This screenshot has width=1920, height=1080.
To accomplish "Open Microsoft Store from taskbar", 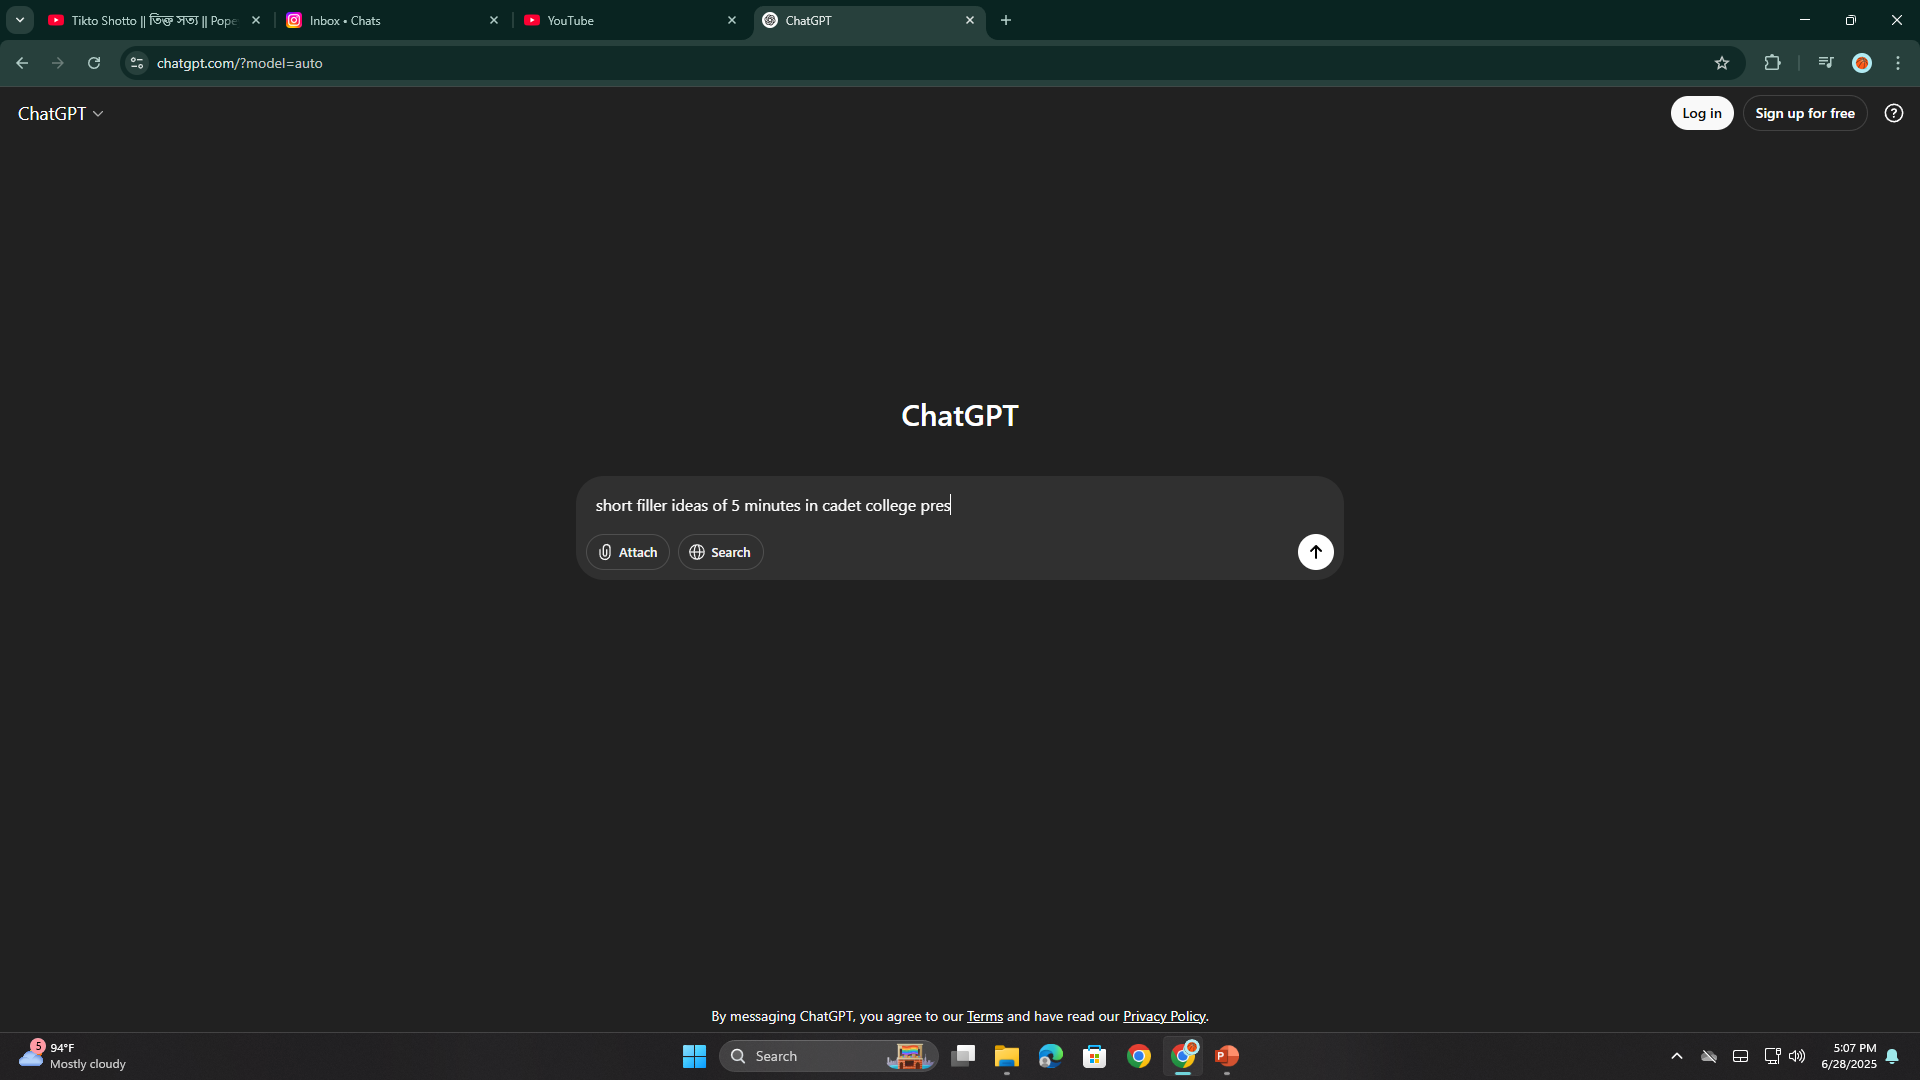I will coord(1095,1056).
